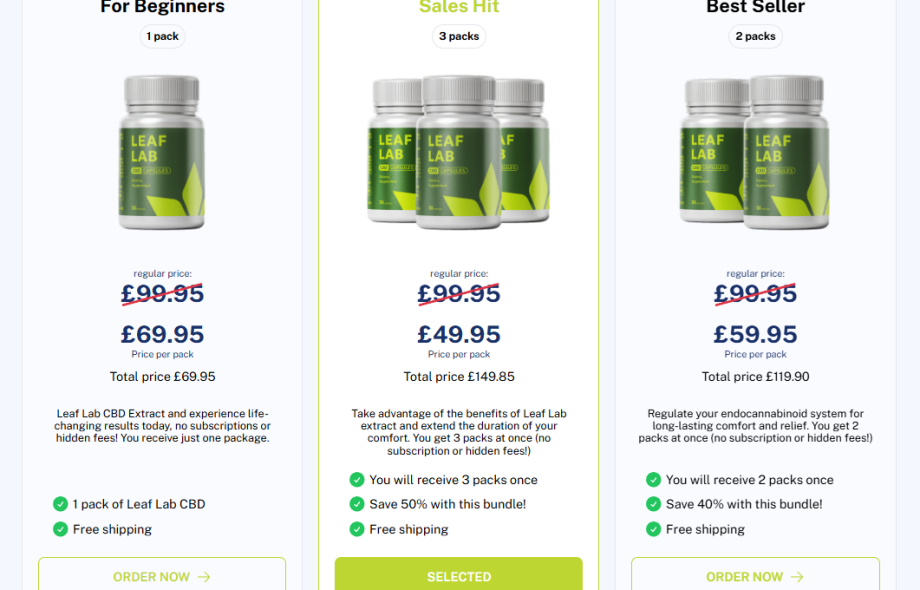Image resolution: width=920 pixels, height=590 pixels.
Task: Click Free shipping checkmark in the Sales Hit card
Action: pos(357,529)
